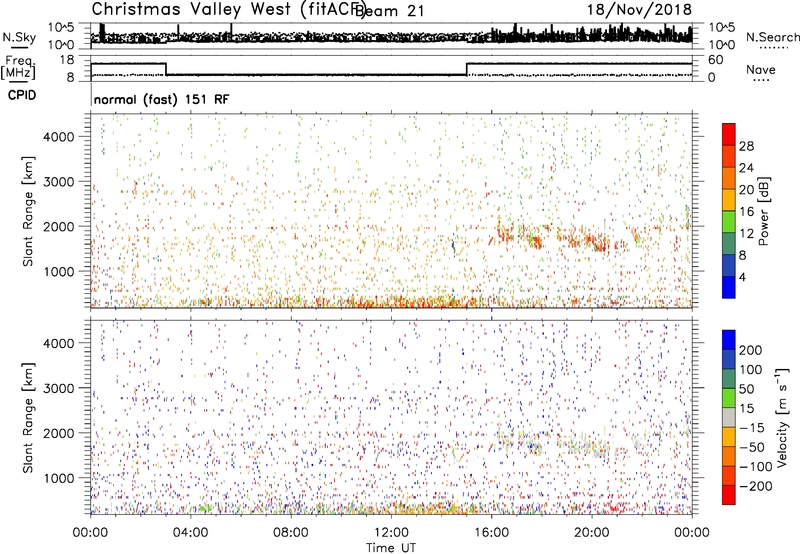Click the '08:00' time axis label
The height and width of the screenshot is (554, 800).
pos(291,533)
